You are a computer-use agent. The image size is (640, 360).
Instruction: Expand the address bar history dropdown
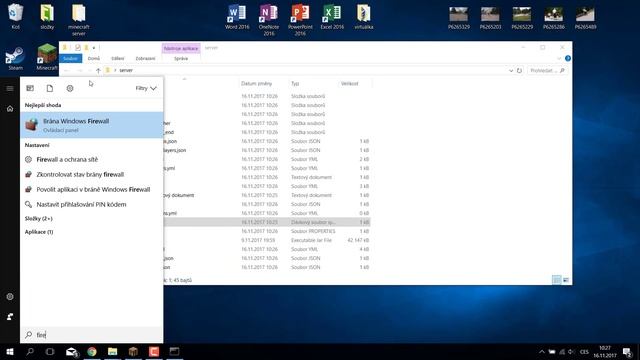pos(511,70)
